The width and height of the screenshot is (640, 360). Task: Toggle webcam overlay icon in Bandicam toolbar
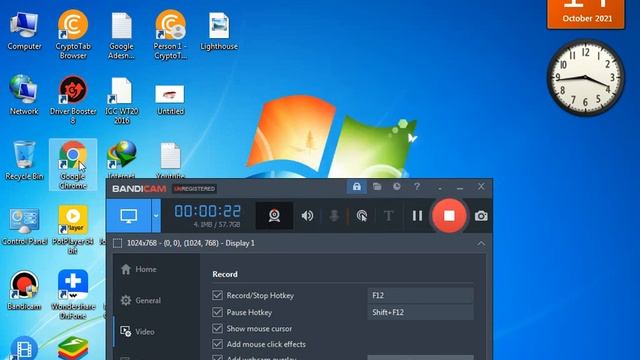pos(274,216)
